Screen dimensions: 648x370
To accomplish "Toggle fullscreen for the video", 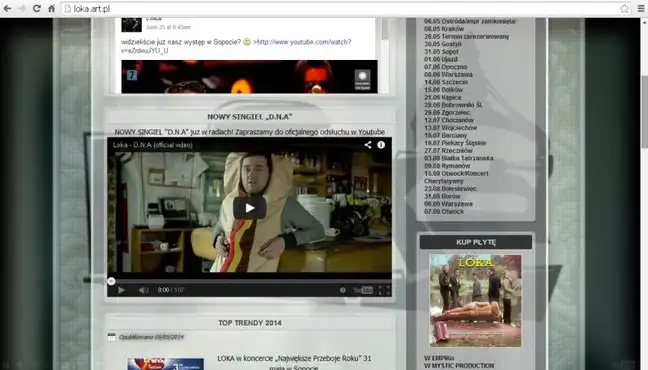I will [384, 290].
